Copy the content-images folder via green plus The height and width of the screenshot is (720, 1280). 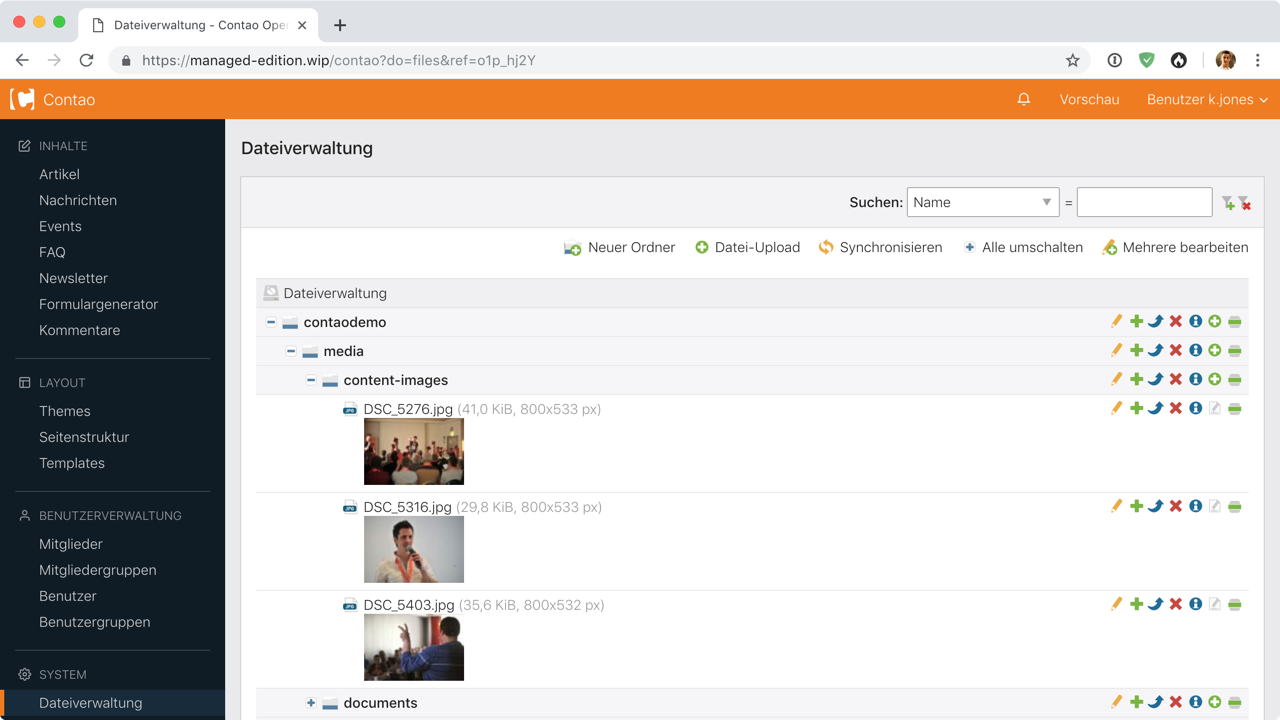coord(1136,380)
